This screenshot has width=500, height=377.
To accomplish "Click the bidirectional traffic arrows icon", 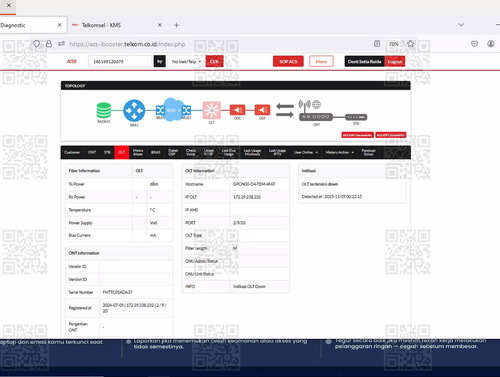I will click(x=285, y=110).
